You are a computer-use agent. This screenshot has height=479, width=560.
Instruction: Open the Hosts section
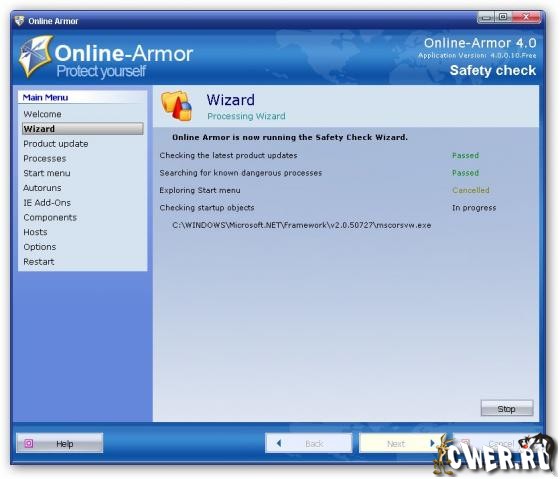pyautogui.click(x=35, y=232)
